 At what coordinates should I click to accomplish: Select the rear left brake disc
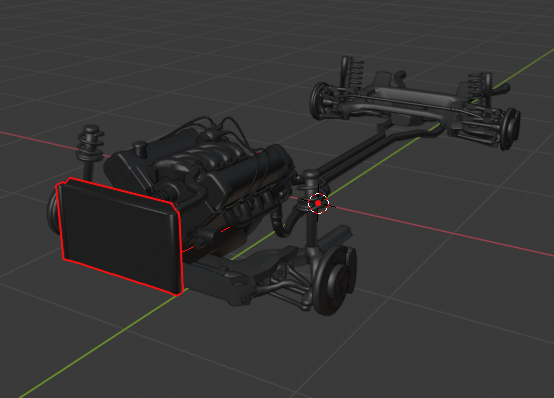point(318,101)
